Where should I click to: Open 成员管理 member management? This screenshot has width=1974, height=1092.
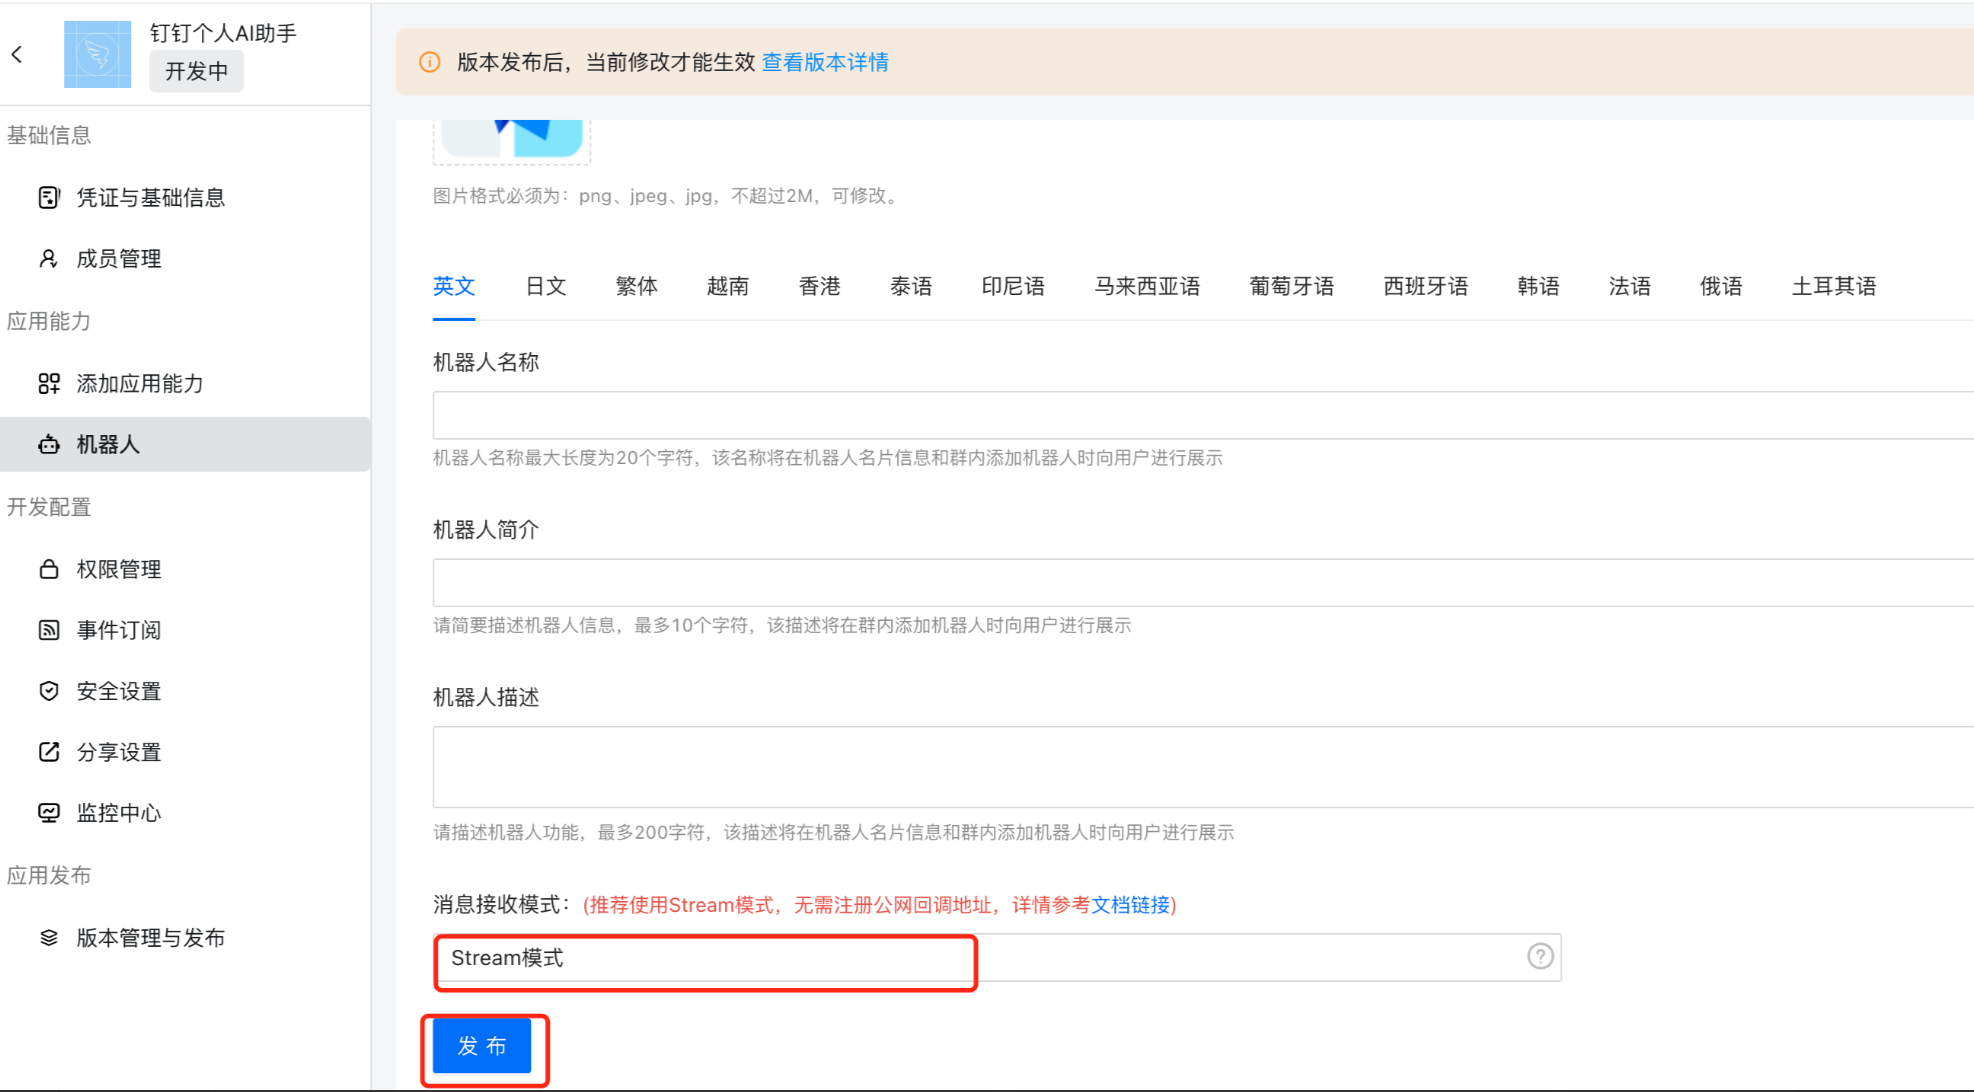click(118, 259)
